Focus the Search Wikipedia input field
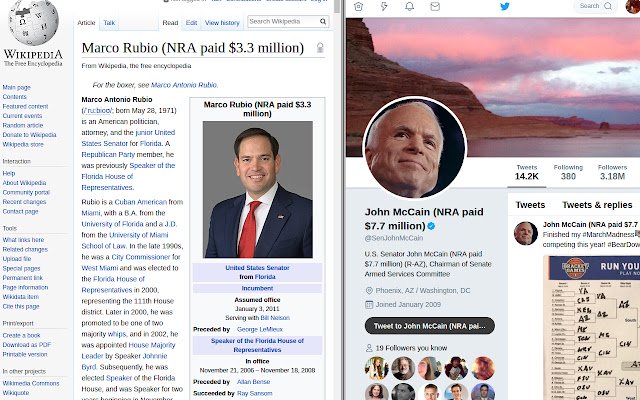Viewport: 640px width, 400px height. (x=283, y=21)
